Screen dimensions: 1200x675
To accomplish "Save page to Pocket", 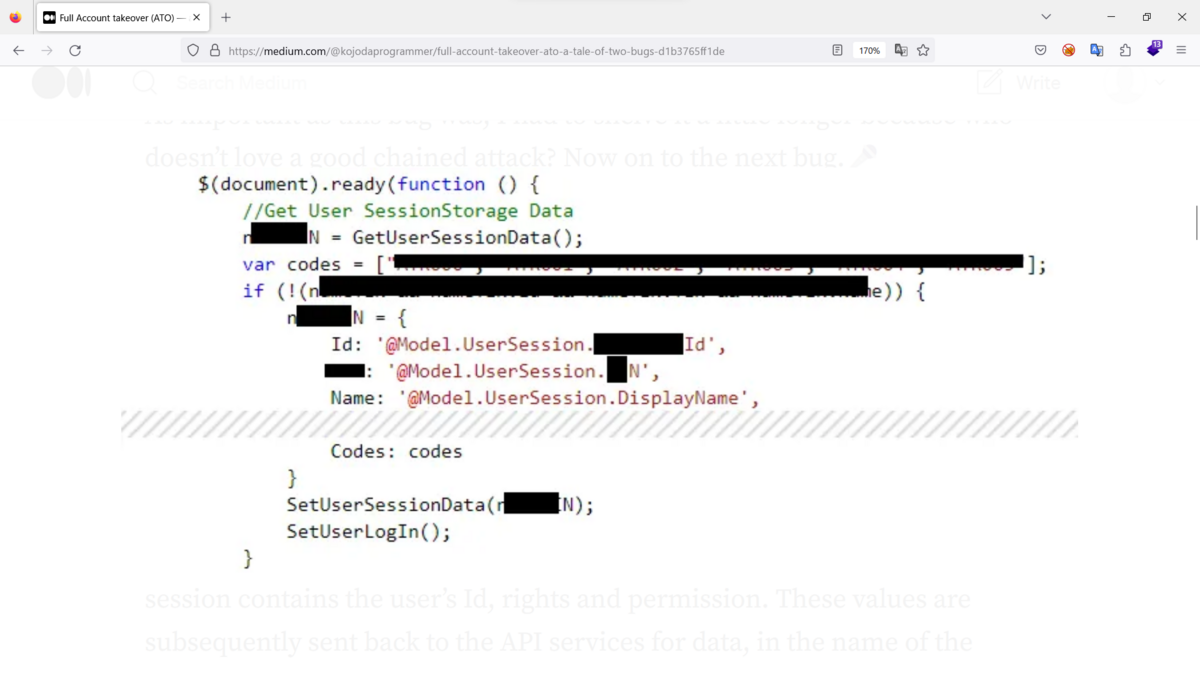I will tap(1040, 50).
